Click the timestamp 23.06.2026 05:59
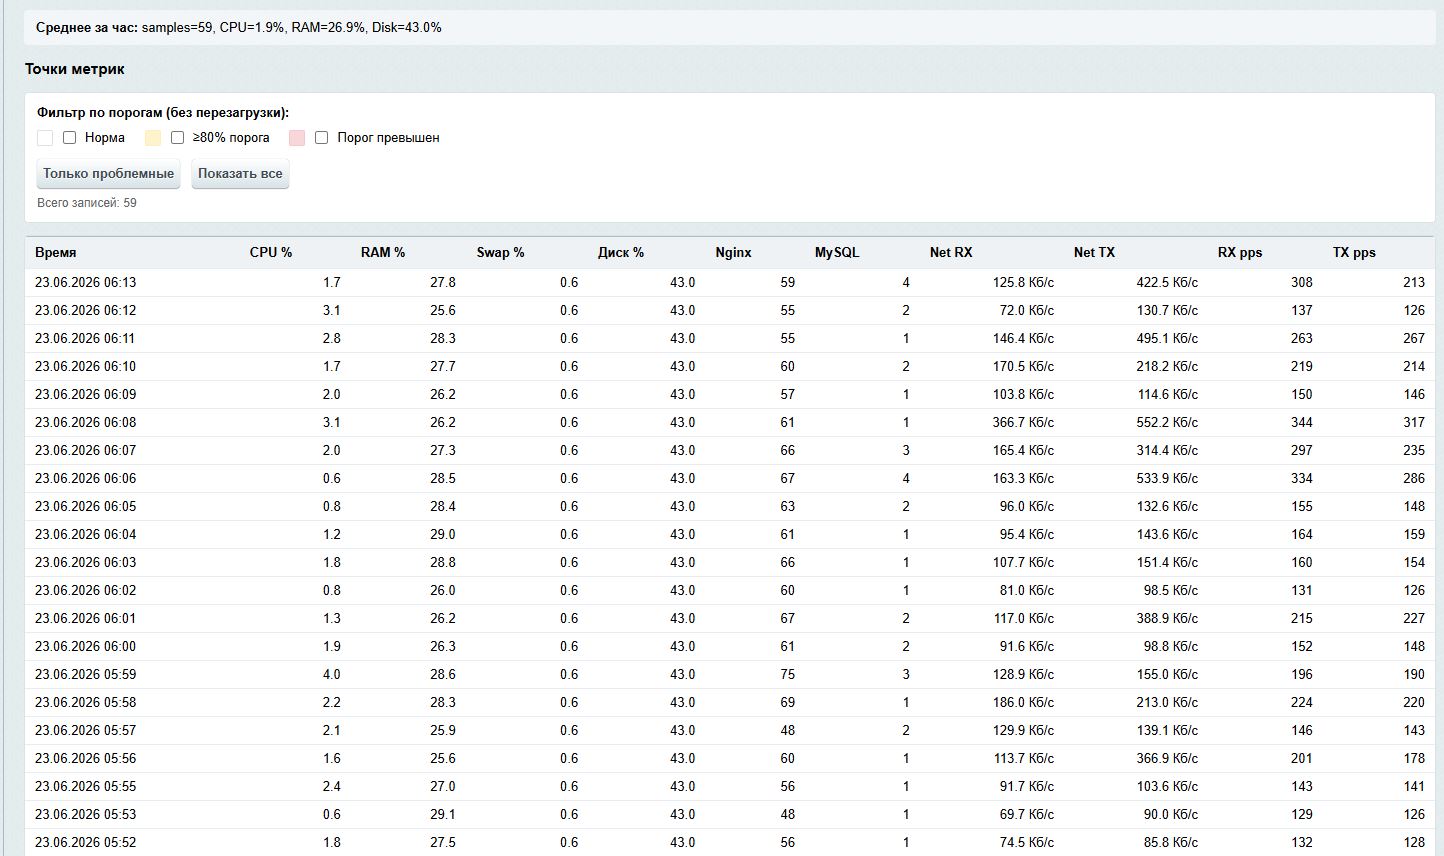The image size is (1444, 856). [86, 675]
